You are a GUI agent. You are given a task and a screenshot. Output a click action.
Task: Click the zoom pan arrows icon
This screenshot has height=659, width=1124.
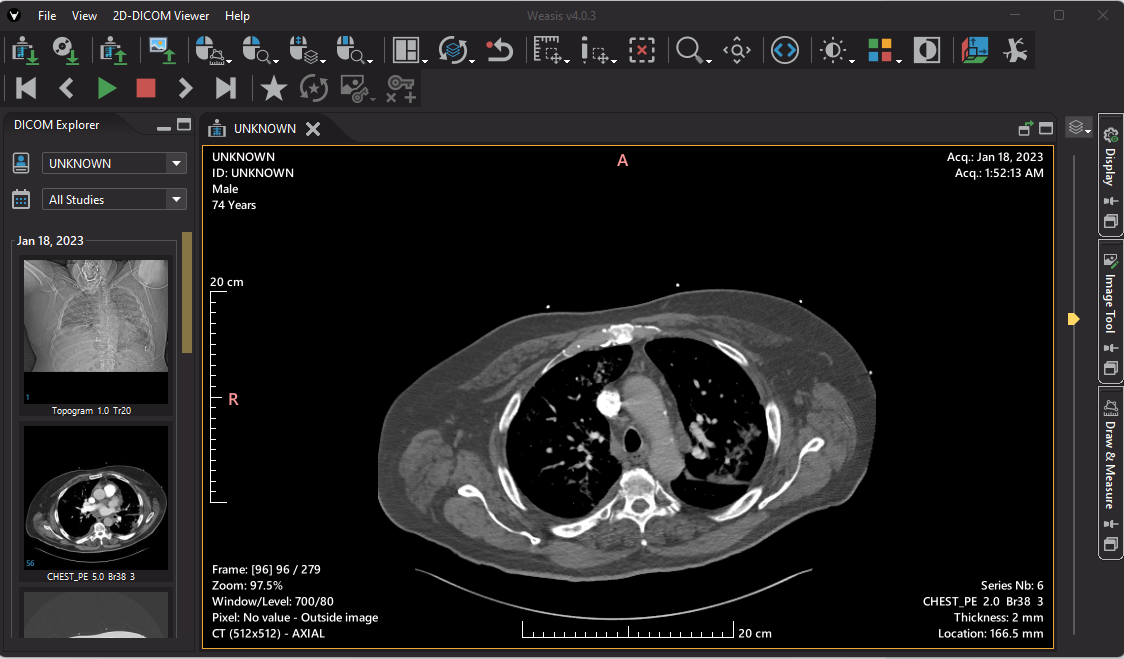coord(737,51)
